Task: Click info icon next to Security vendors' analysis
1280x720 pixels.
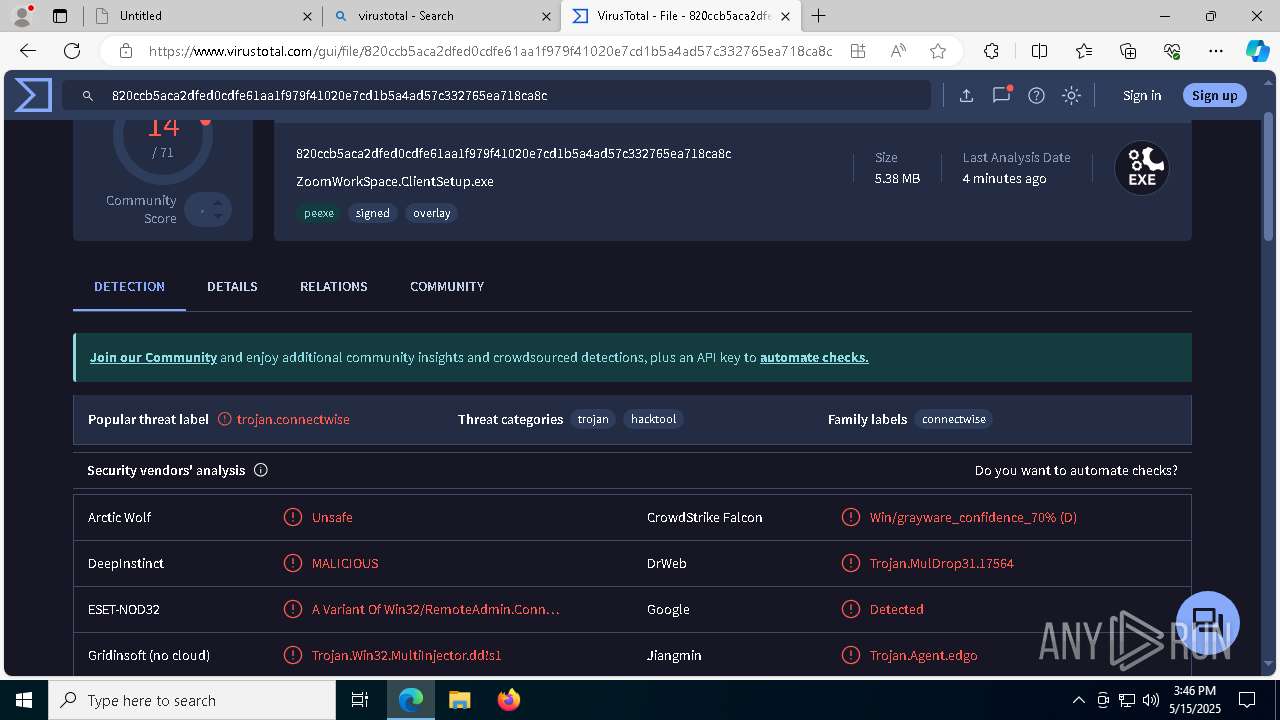Action: point(261,470)
